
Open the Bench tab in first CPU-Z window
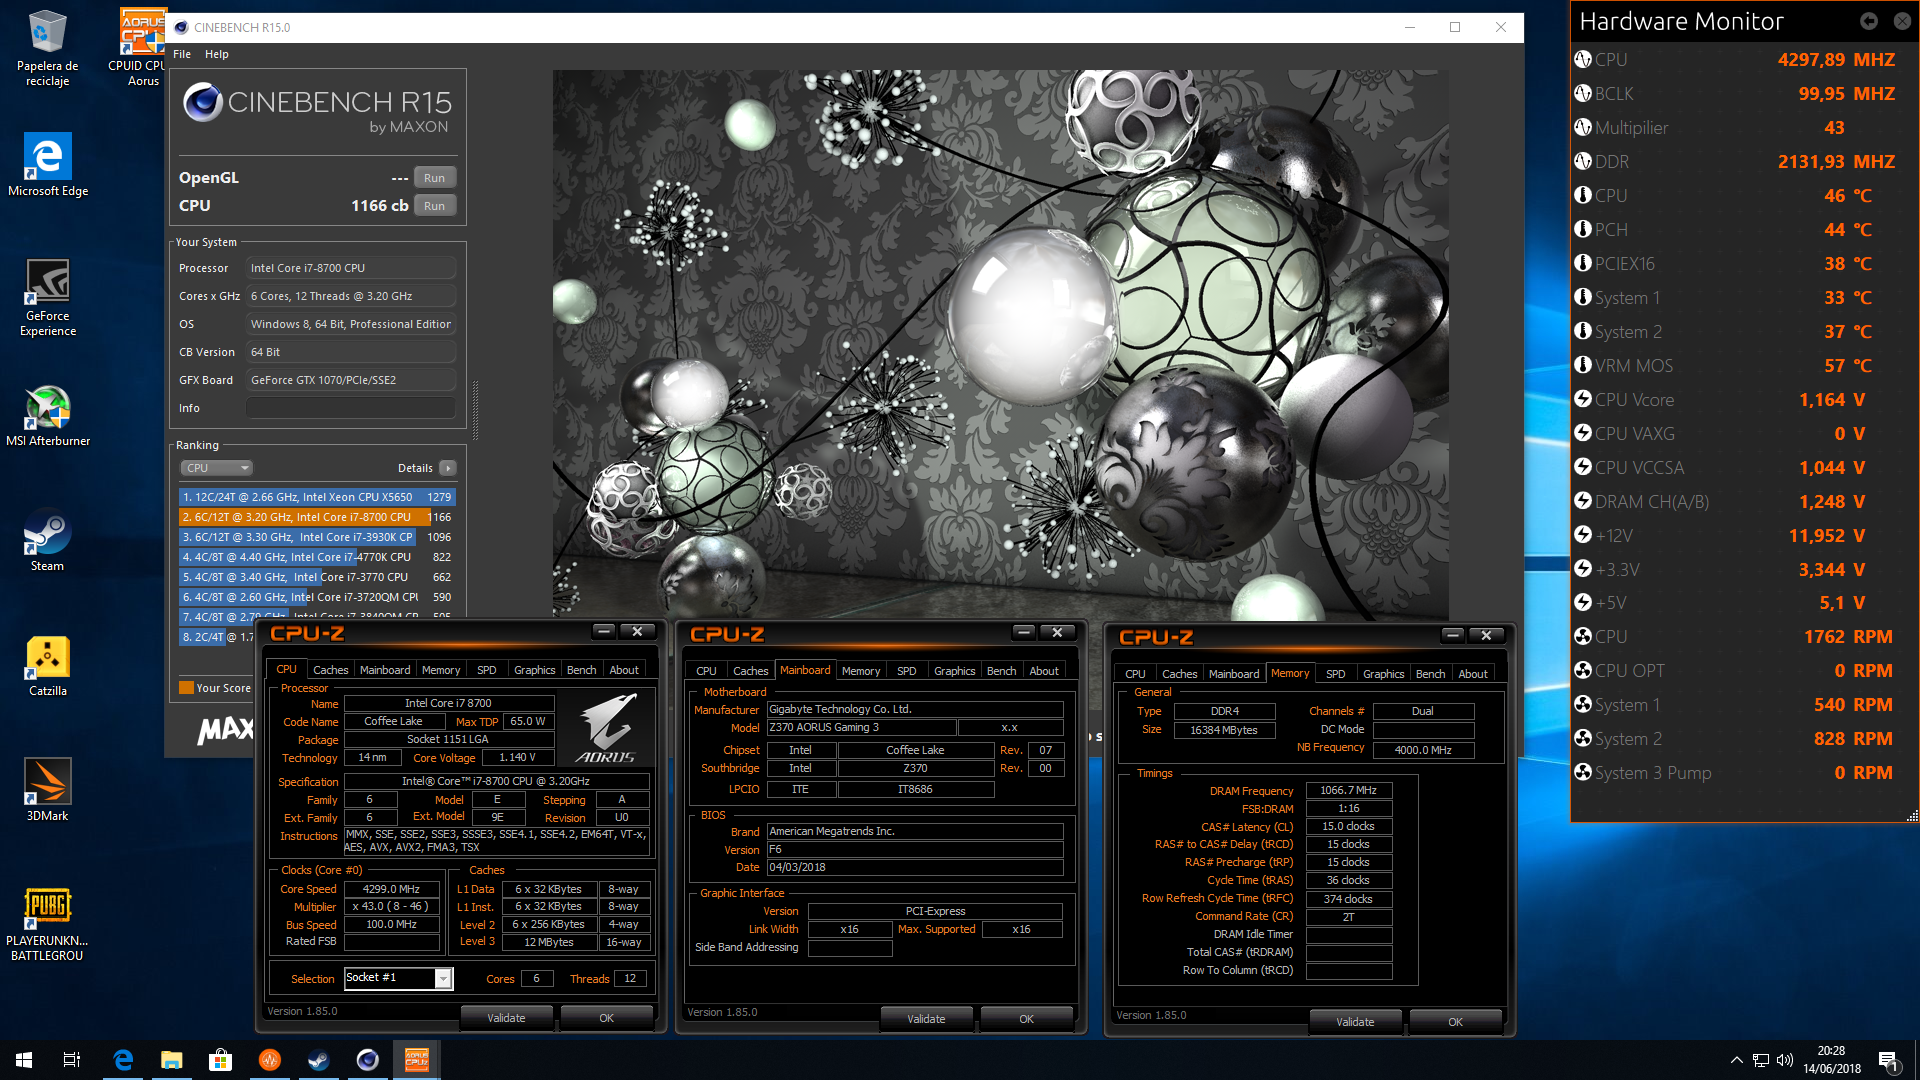581,670
